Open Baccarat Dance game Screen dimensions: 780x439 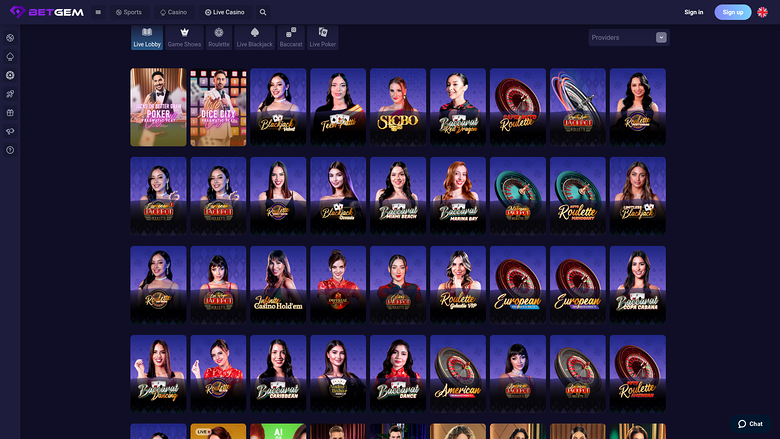(x=398, y=374)
